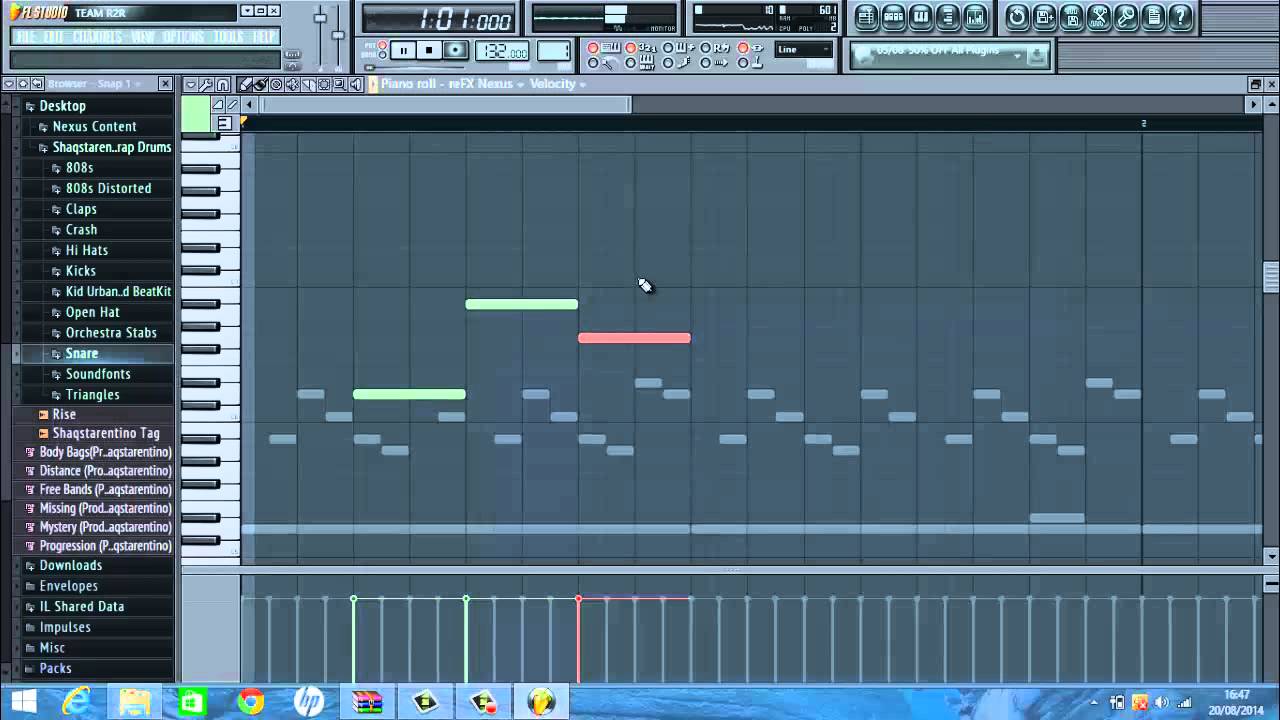
Task: Show the Browser via toolbar icon
Action: pos(948,16)
